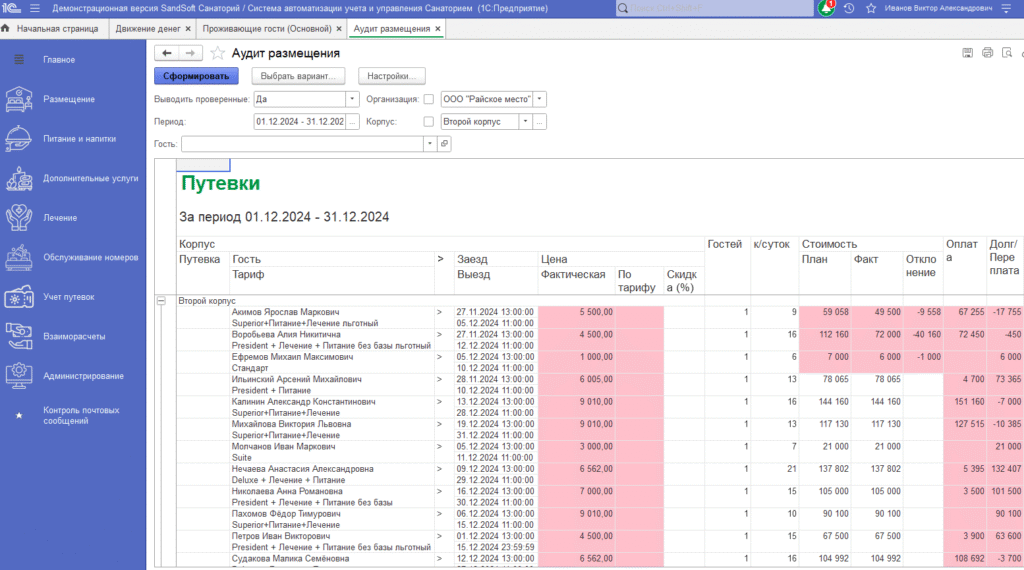Open the notifications bell icon

(826, 8)
